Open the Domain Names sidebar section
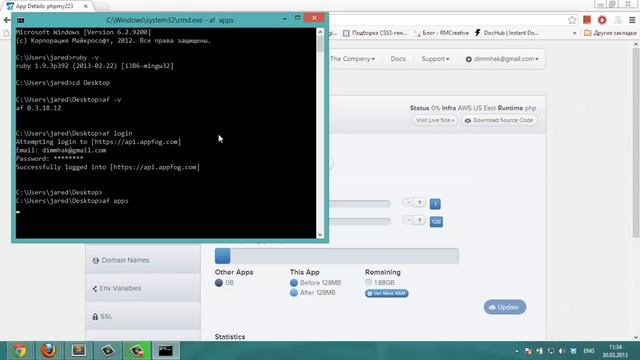 pyautogui.click(x=143, y=260)
